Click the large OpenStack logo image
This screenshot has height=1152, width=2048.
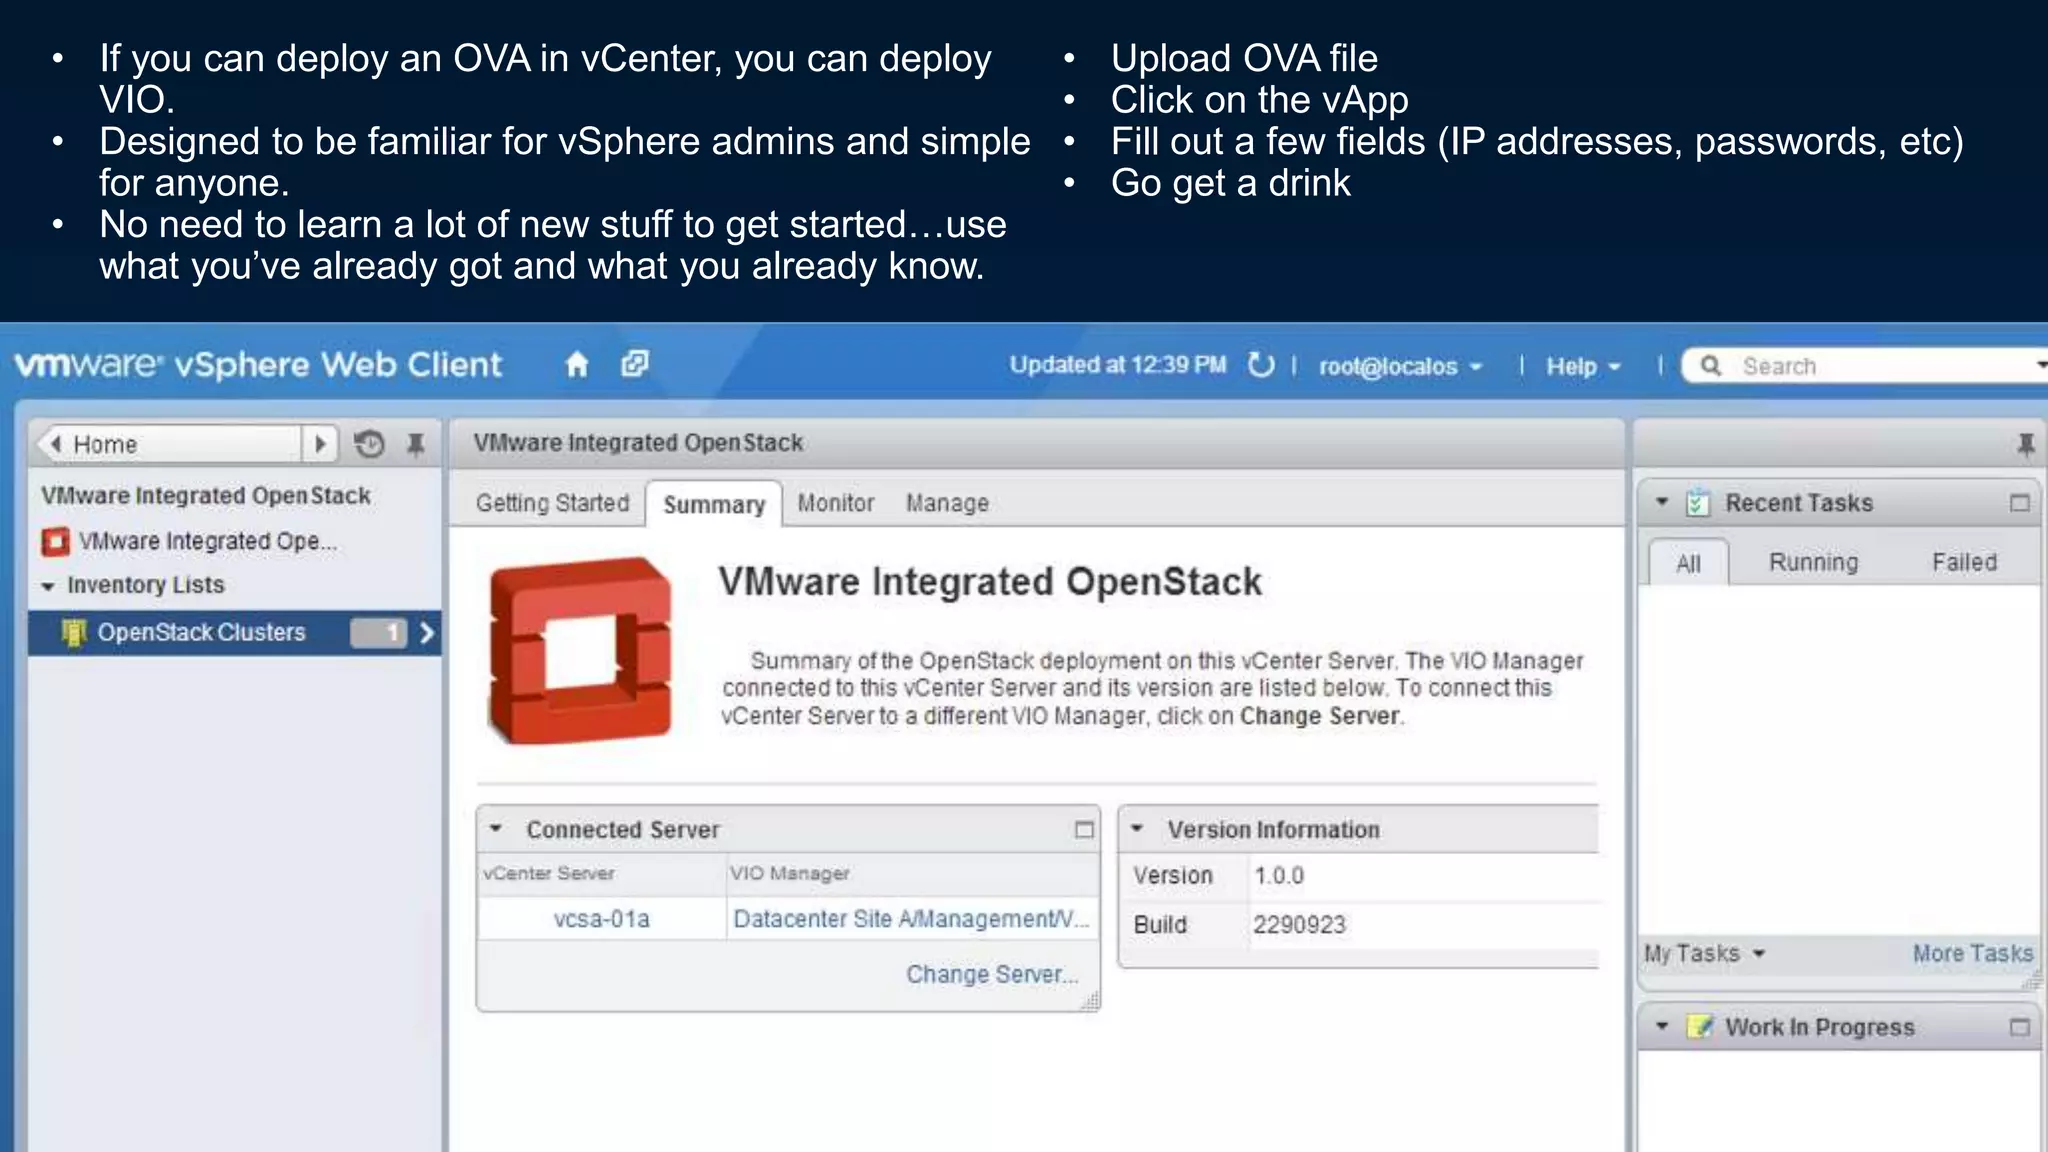581,650
